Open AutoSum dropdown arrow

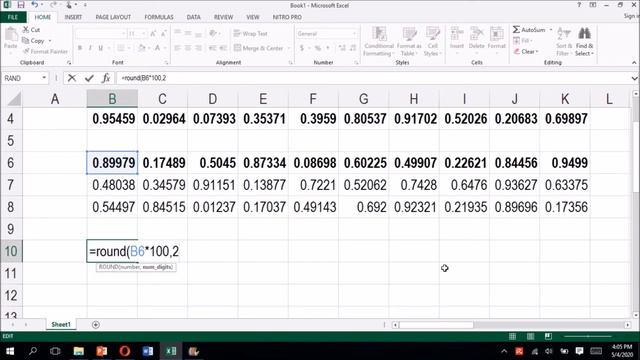(x=551, y=30)
